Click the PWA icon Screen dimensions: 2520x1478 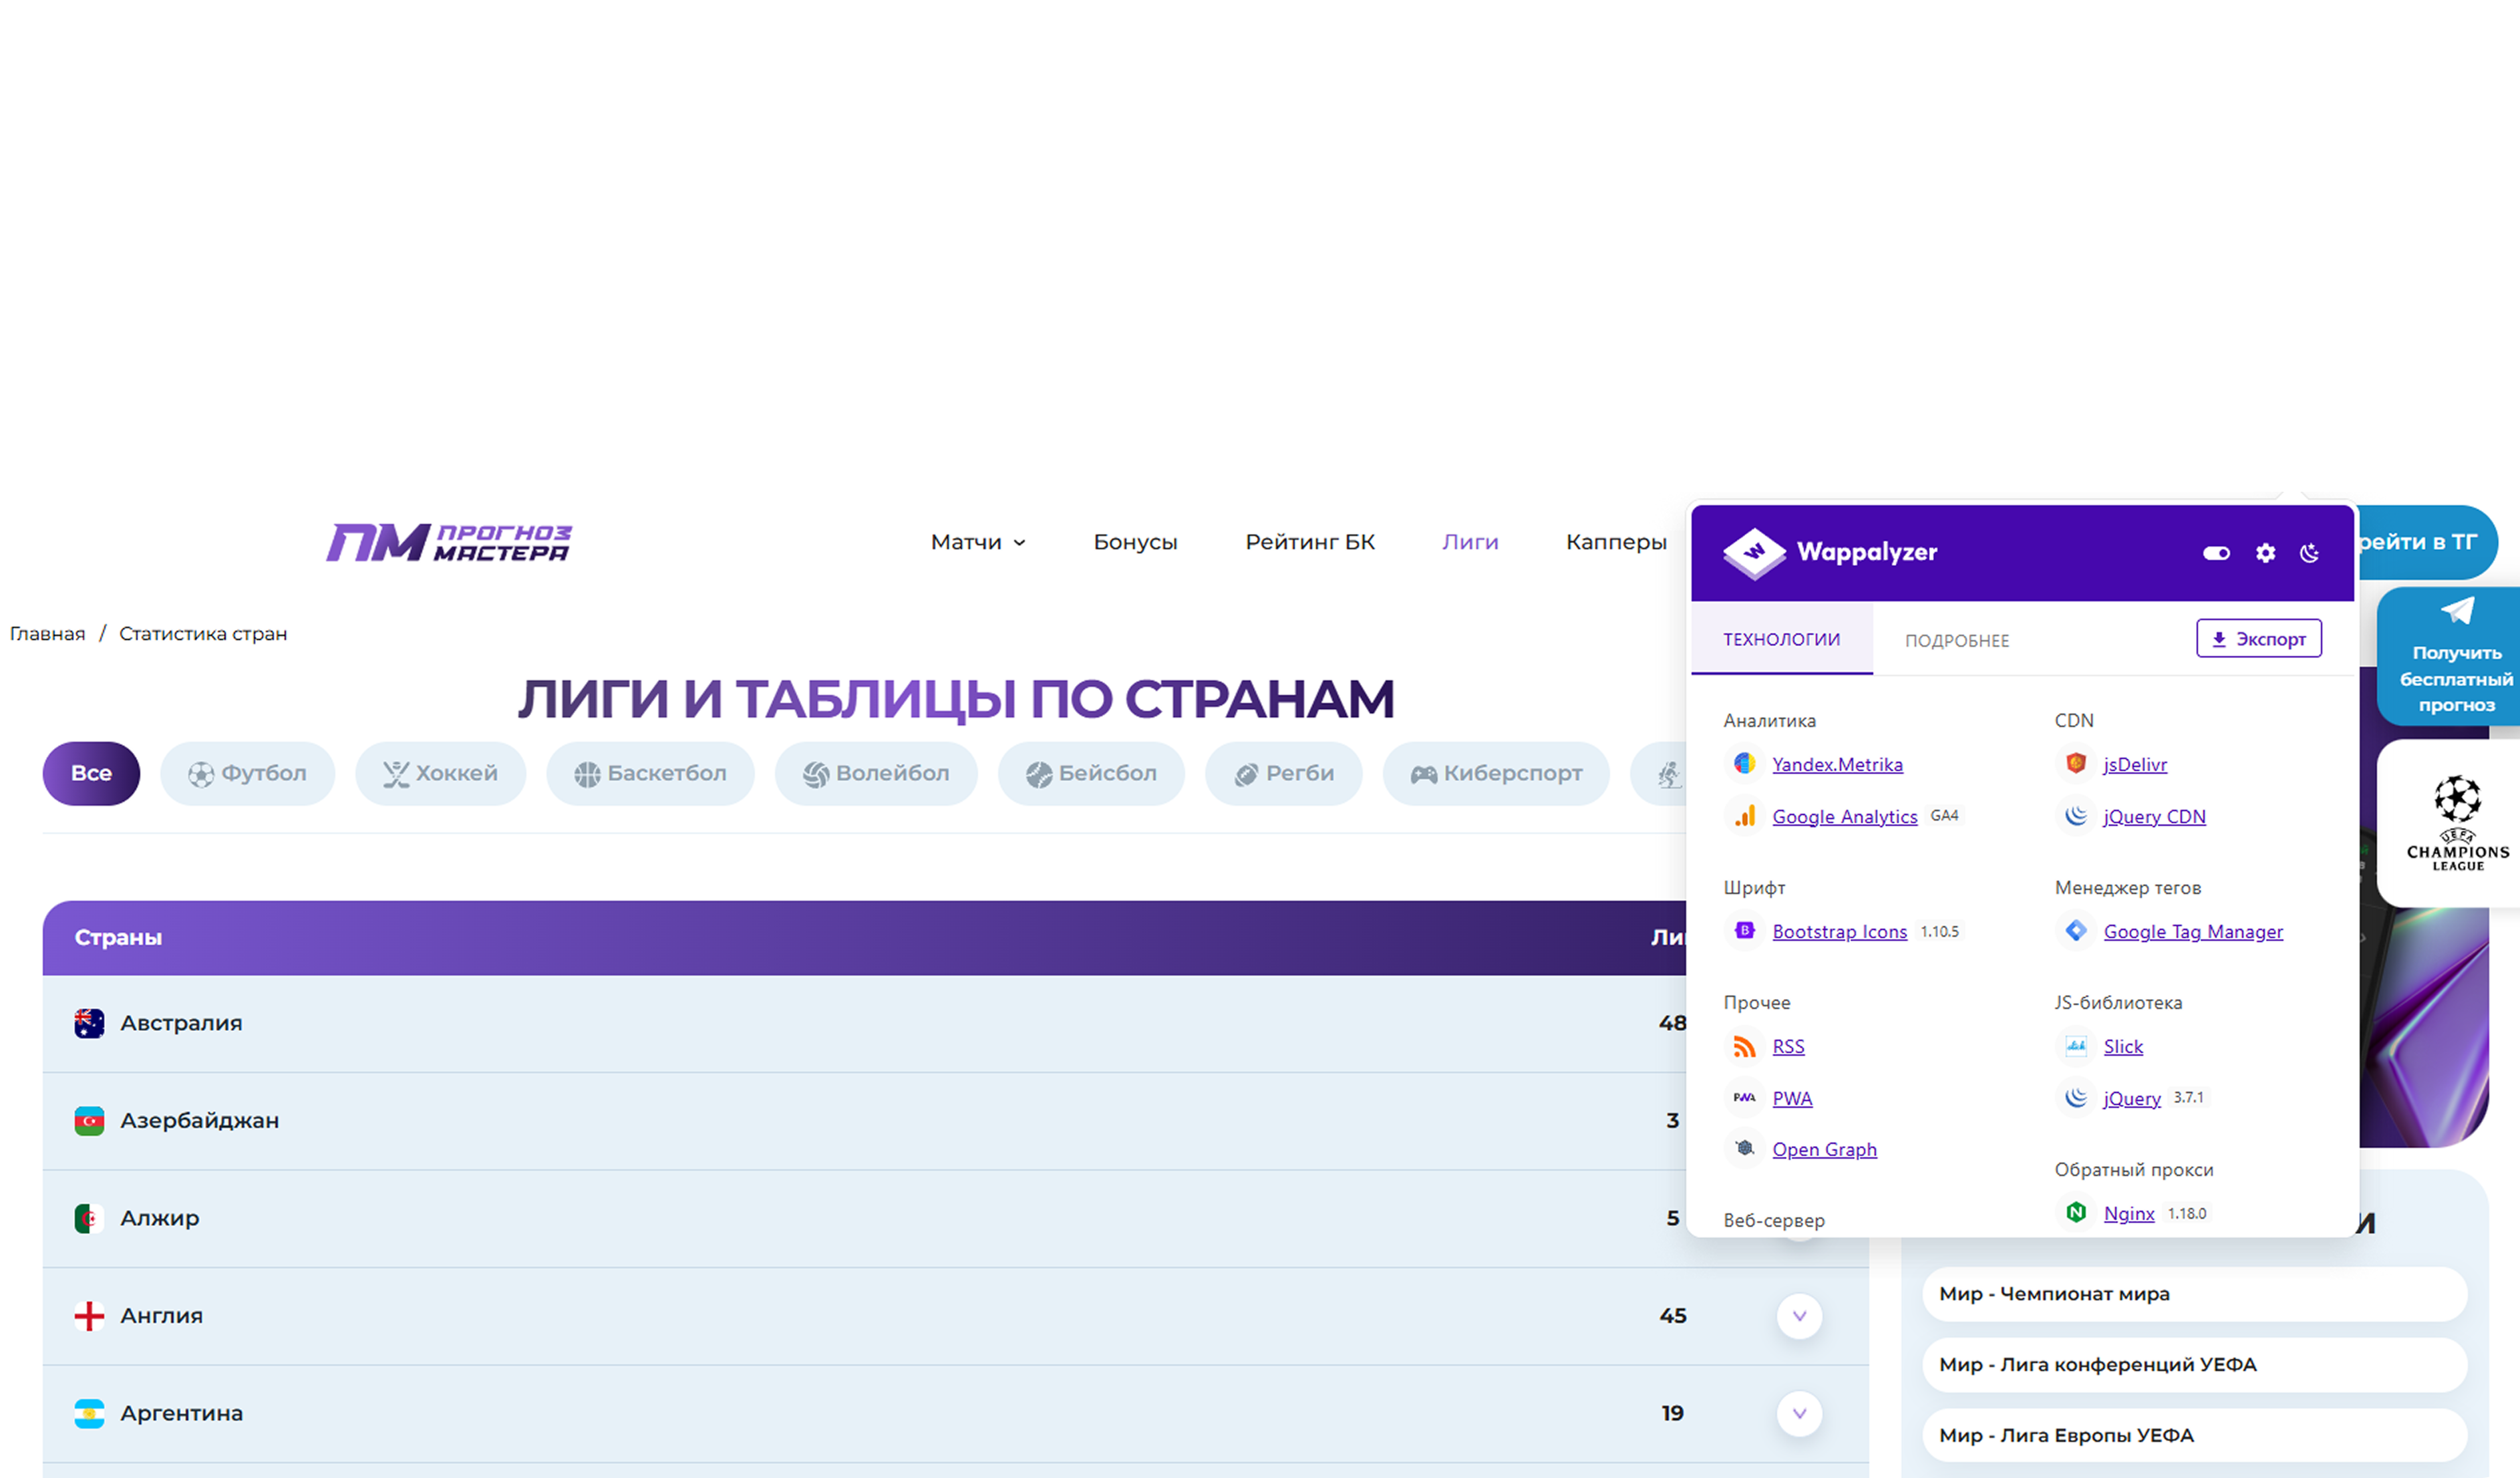click(1744, 1098)
